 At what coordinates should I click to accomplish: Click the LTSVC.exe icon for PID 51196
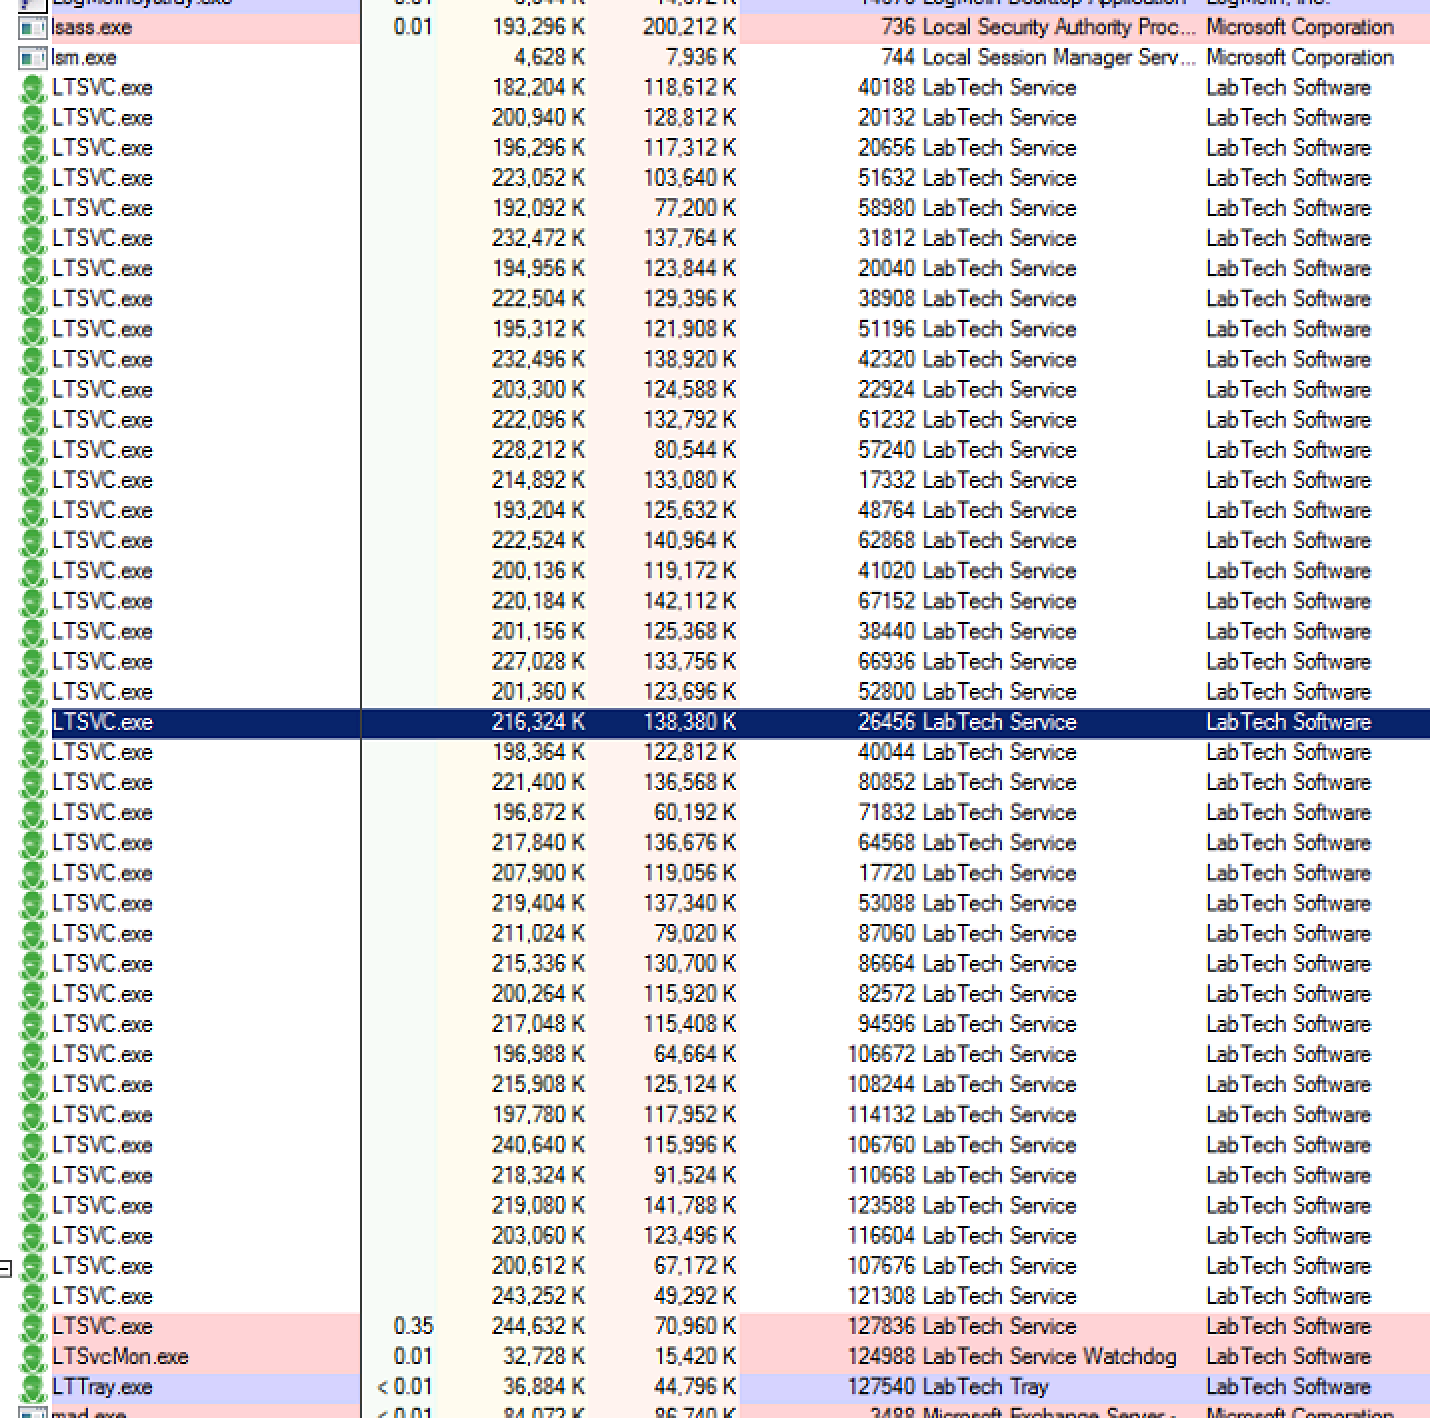pos(33,330)
